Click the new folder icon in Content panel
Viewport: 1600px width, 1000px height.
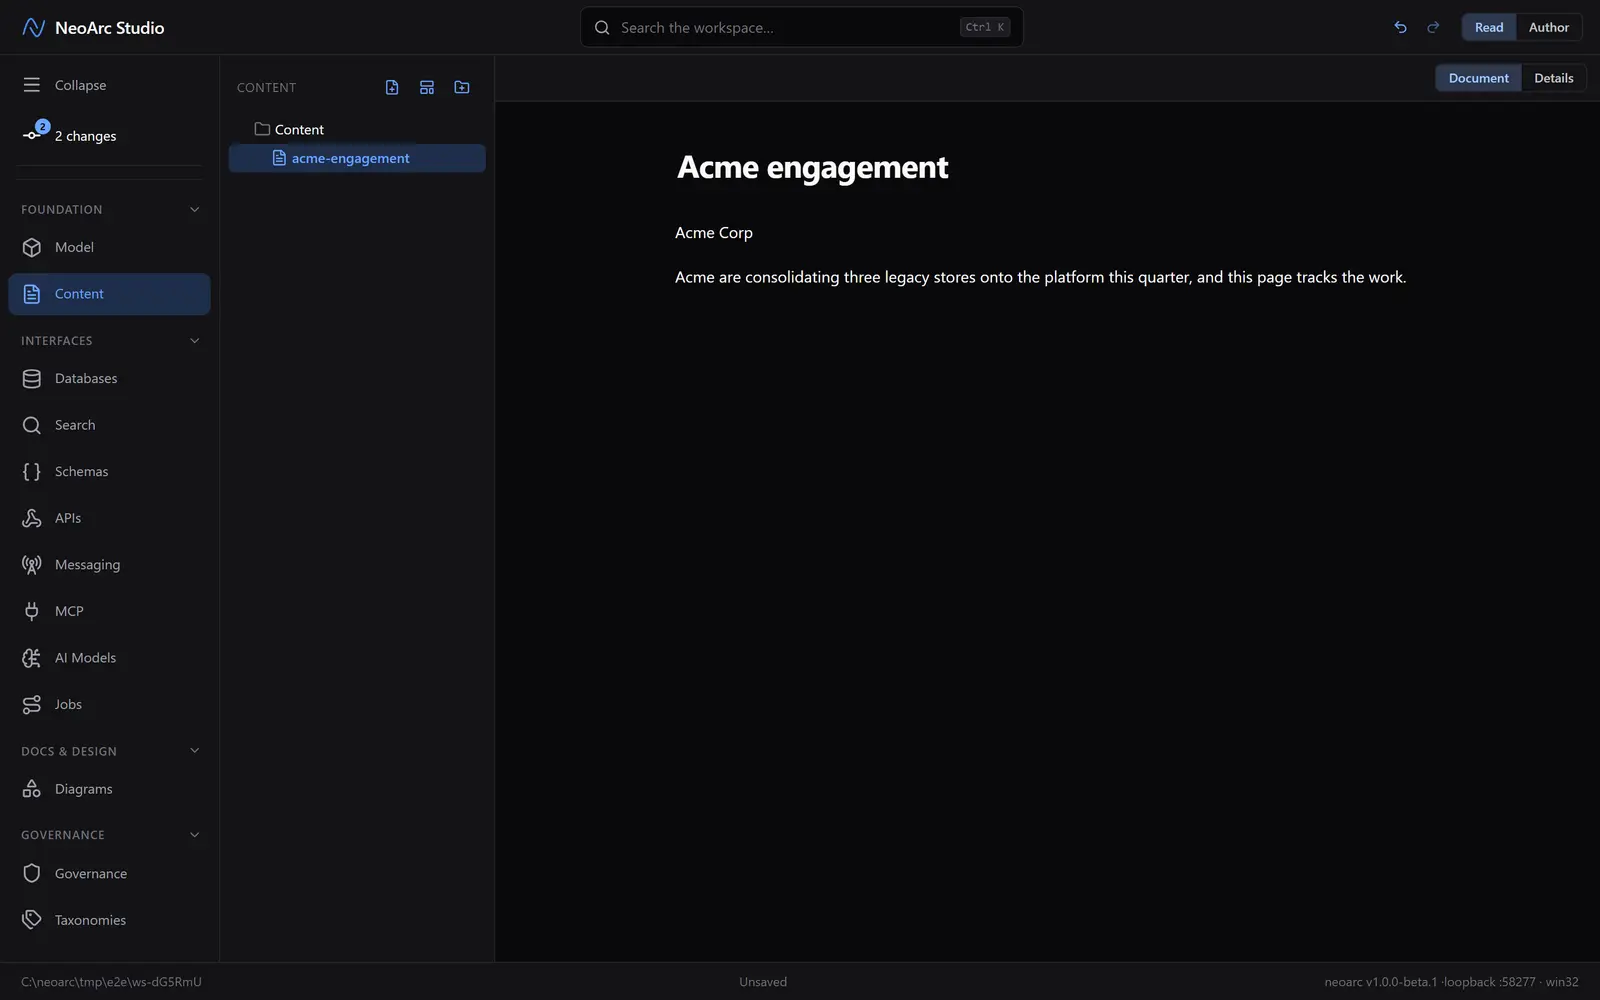click(462, 88)
